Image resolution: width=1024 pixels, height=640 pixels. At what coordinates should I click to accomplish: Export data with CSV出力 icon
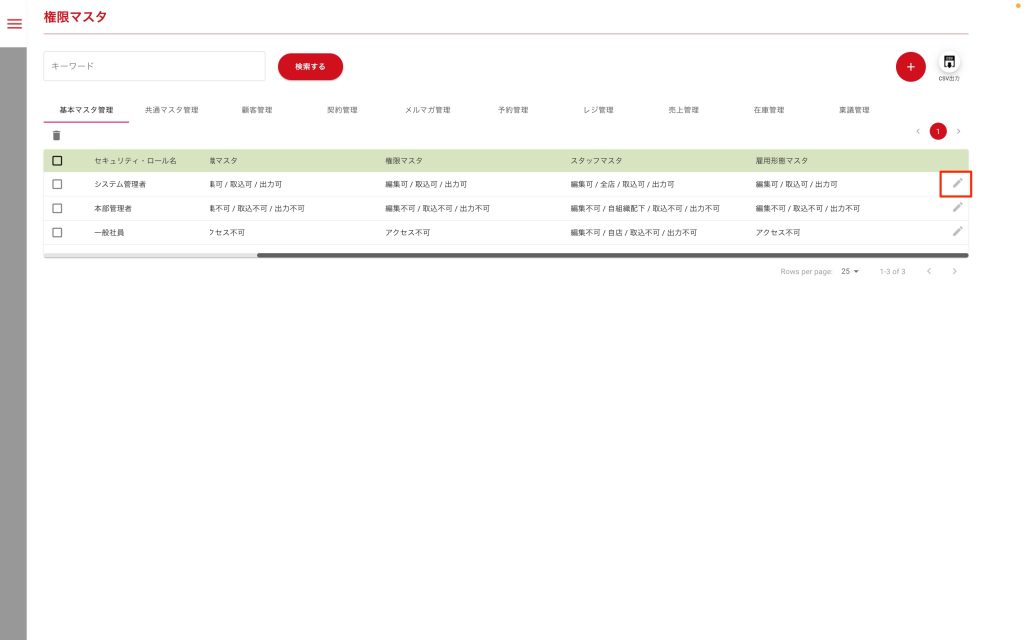(x=949, y=64)
